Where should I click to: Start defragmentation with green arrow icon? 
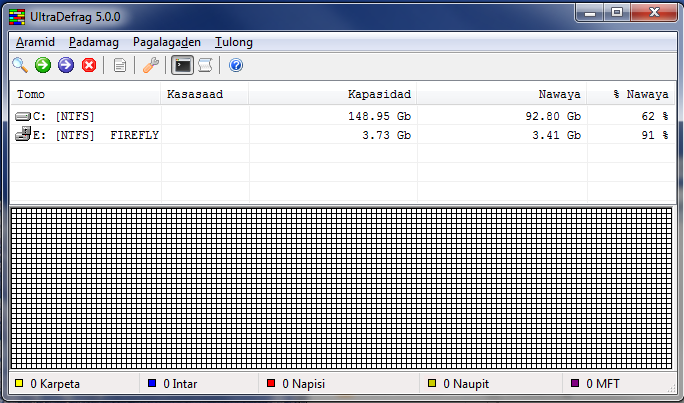[43, 65]
